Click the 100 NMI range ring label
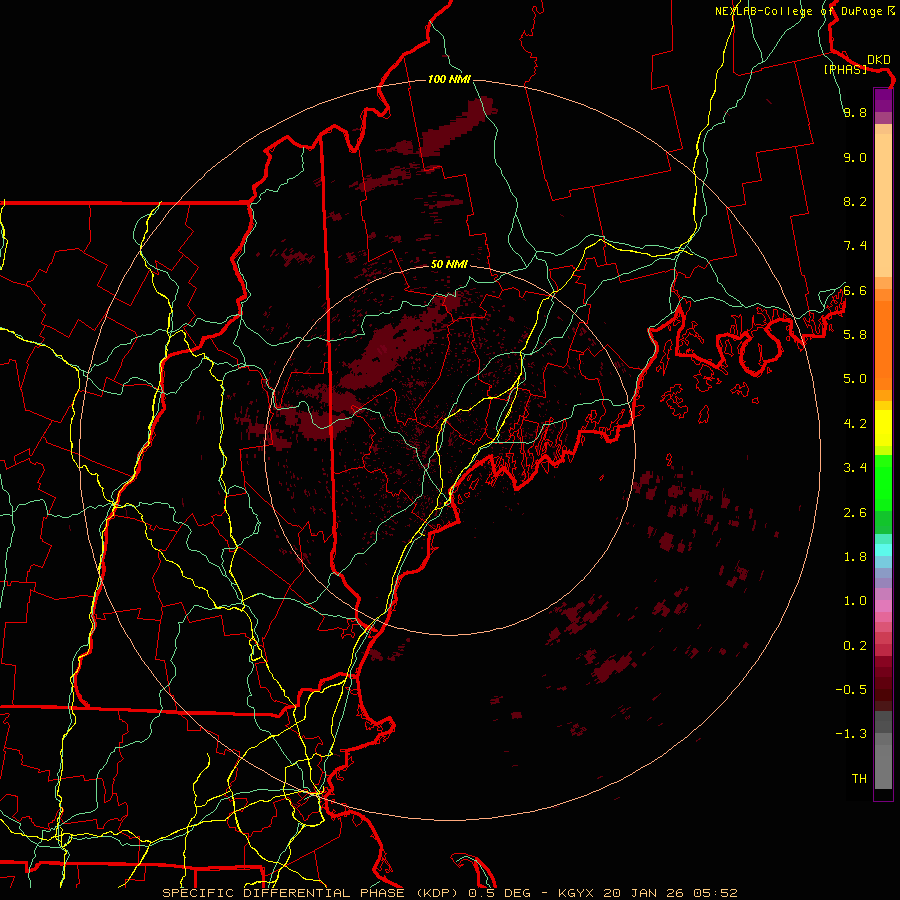The height and width of the screenshot is (900, 900). click(x=449, y=79)
